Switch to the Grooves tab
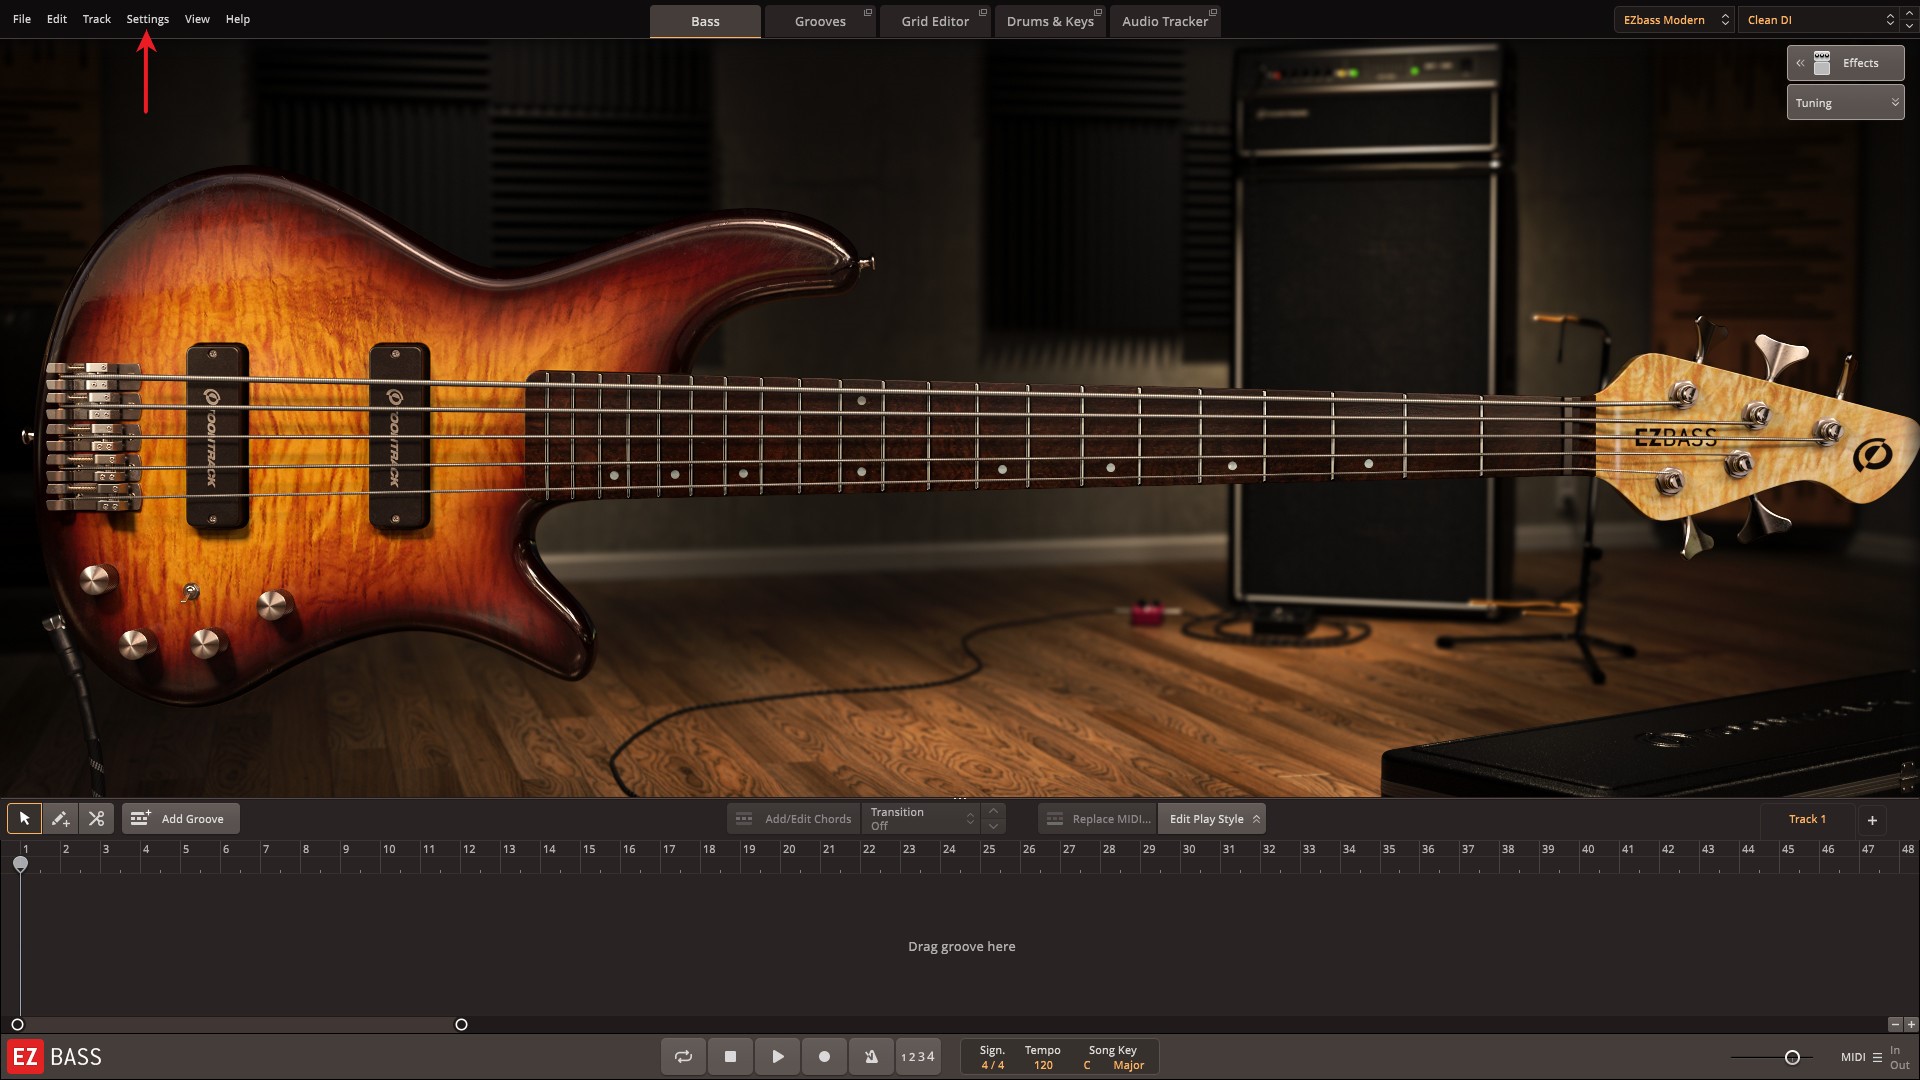1920x1080 pixels. tap(820, 21)
